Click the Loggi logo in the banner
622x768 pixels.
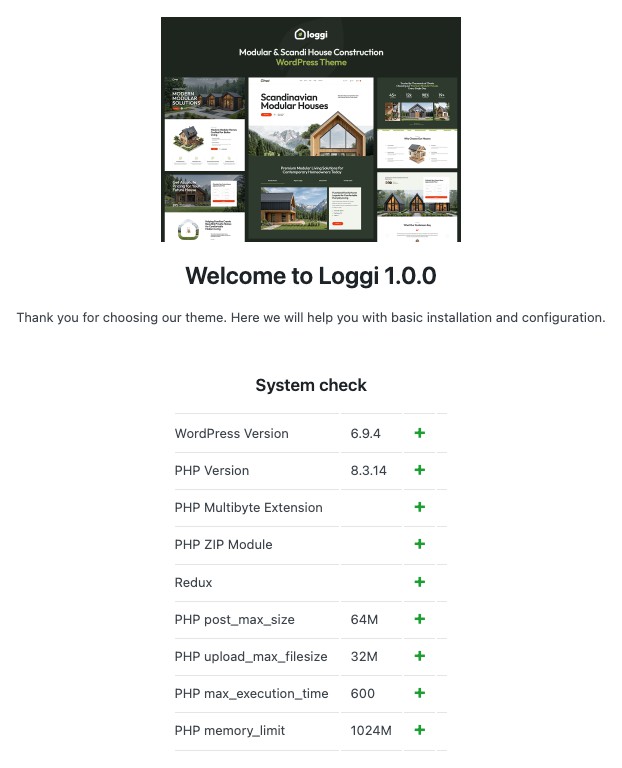pyautogui.click(x=310, y=34)
